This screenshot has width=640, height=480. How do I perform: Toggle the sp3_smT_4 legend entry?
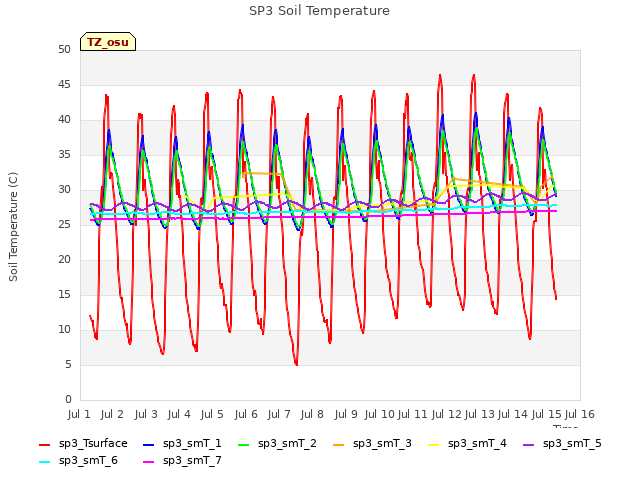point(467,444)
